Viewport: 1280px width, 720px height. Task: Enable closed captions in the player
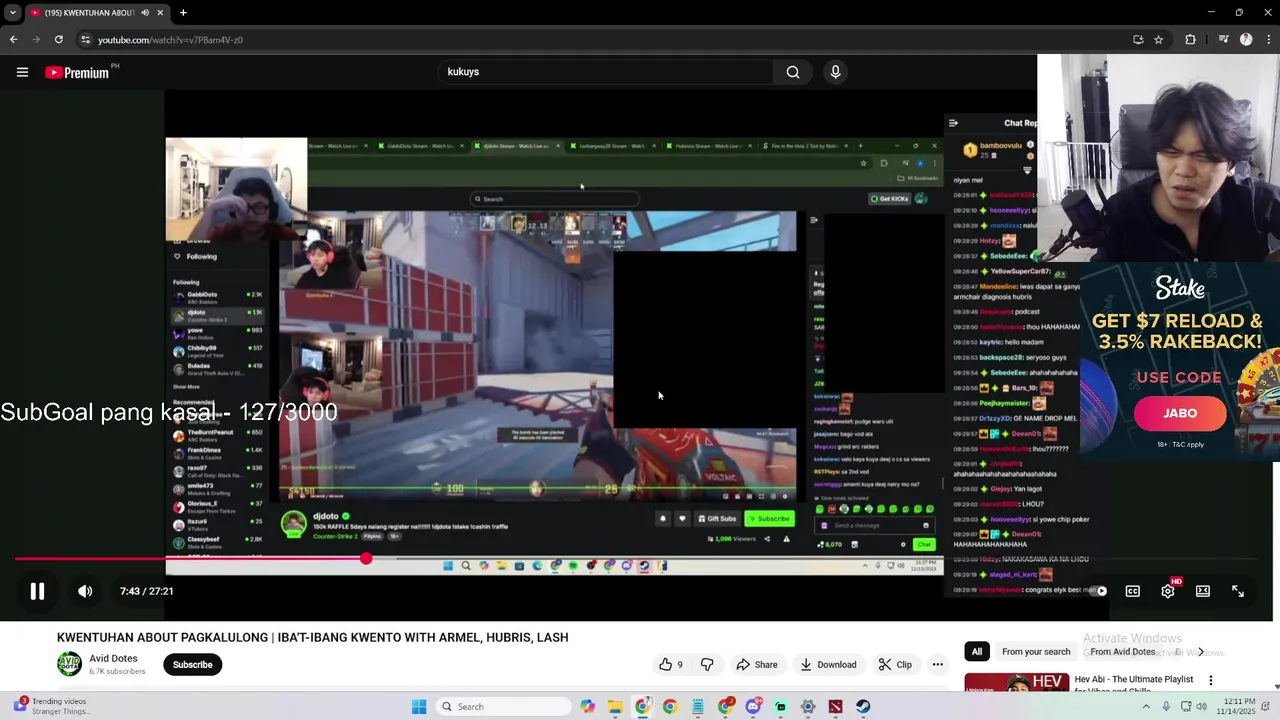pos(1132,591)
